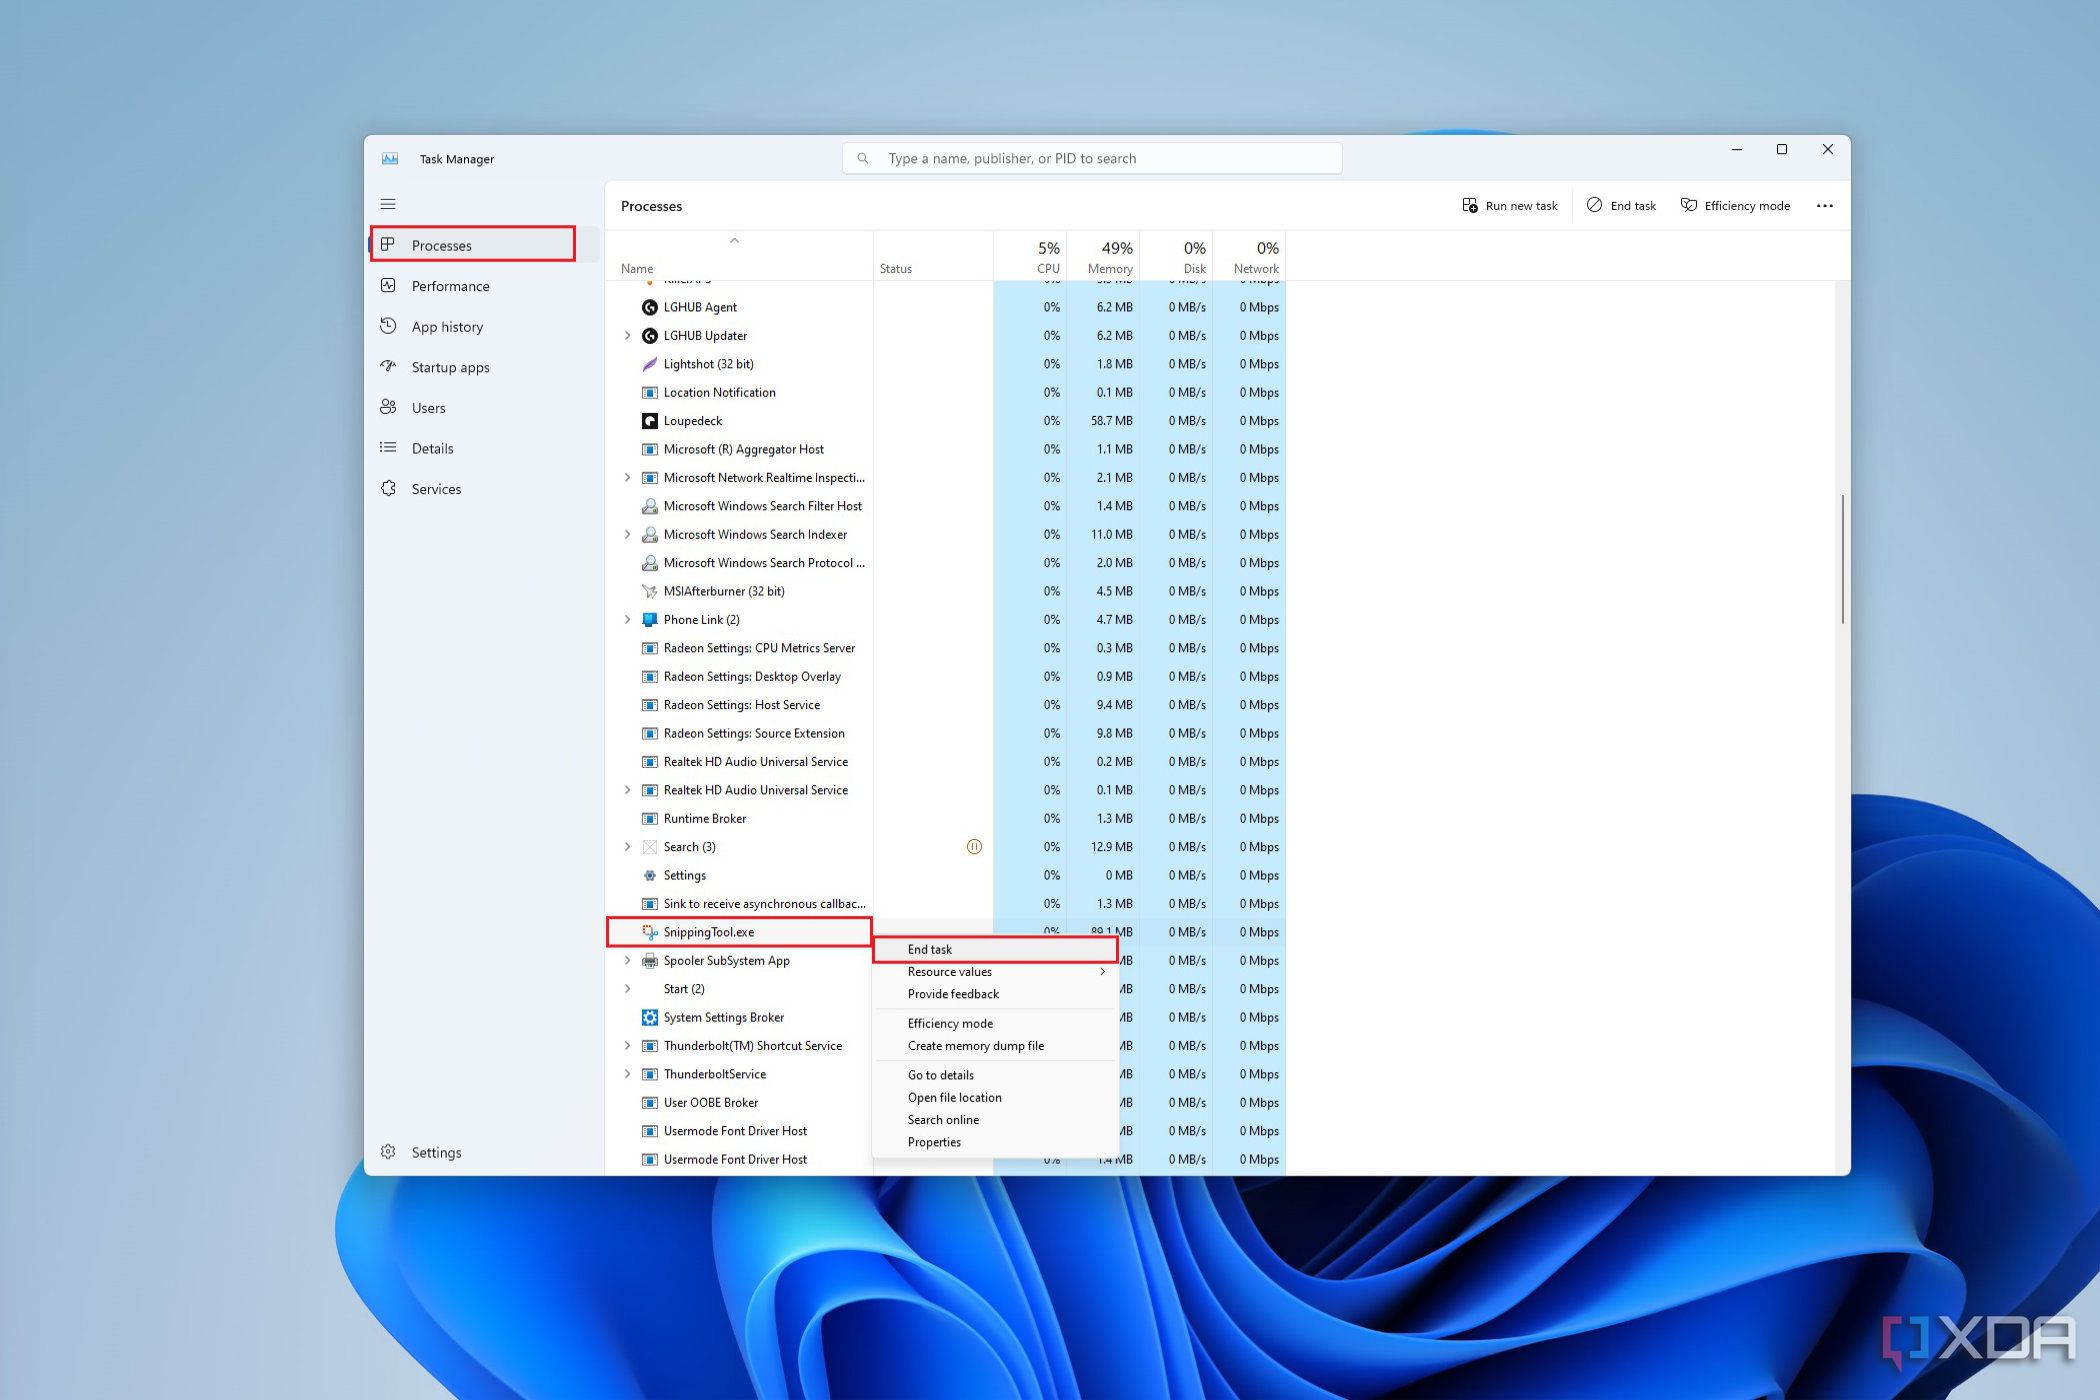Select Microsoft (R) Aggregator Host row
The image size is (2100, 1400).
[945, 449]
